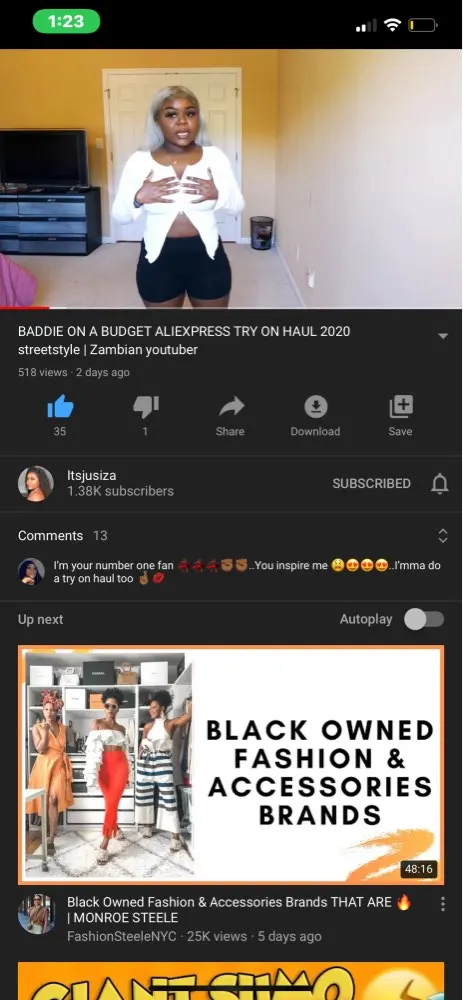This screenshot has height=1000, width=463.
Task: Tap the green 1:23 time status pill
Action: click(x=66, y=22)
